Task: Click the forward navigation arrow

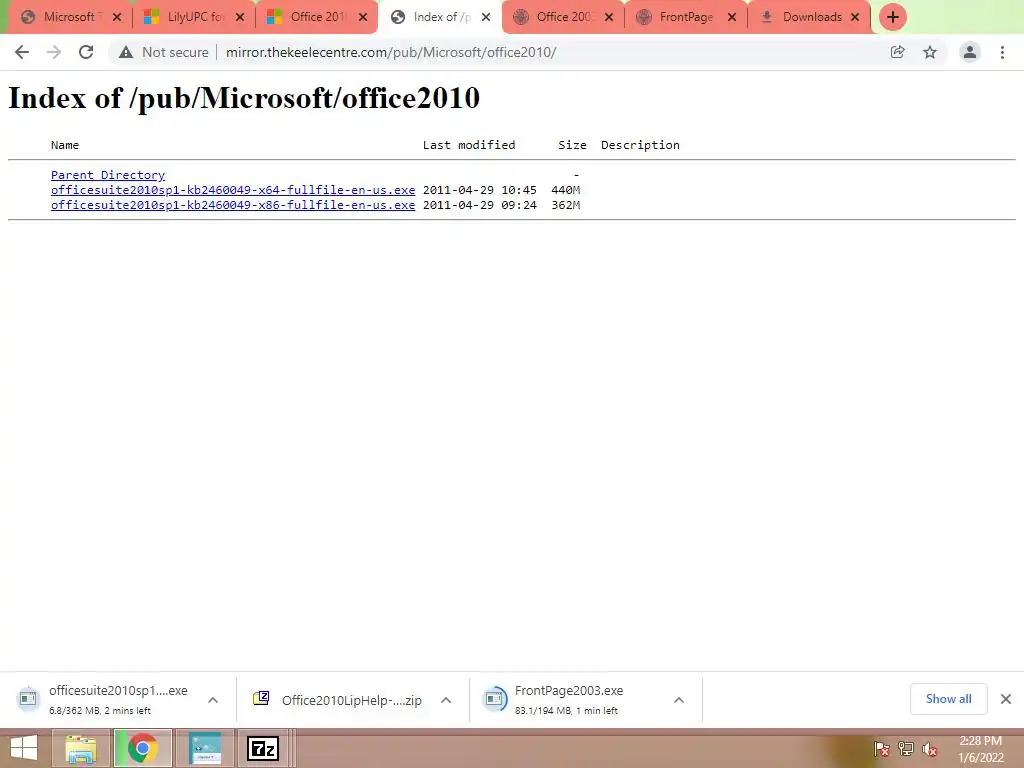Action: pyautogui.click(x=54, y=52)
